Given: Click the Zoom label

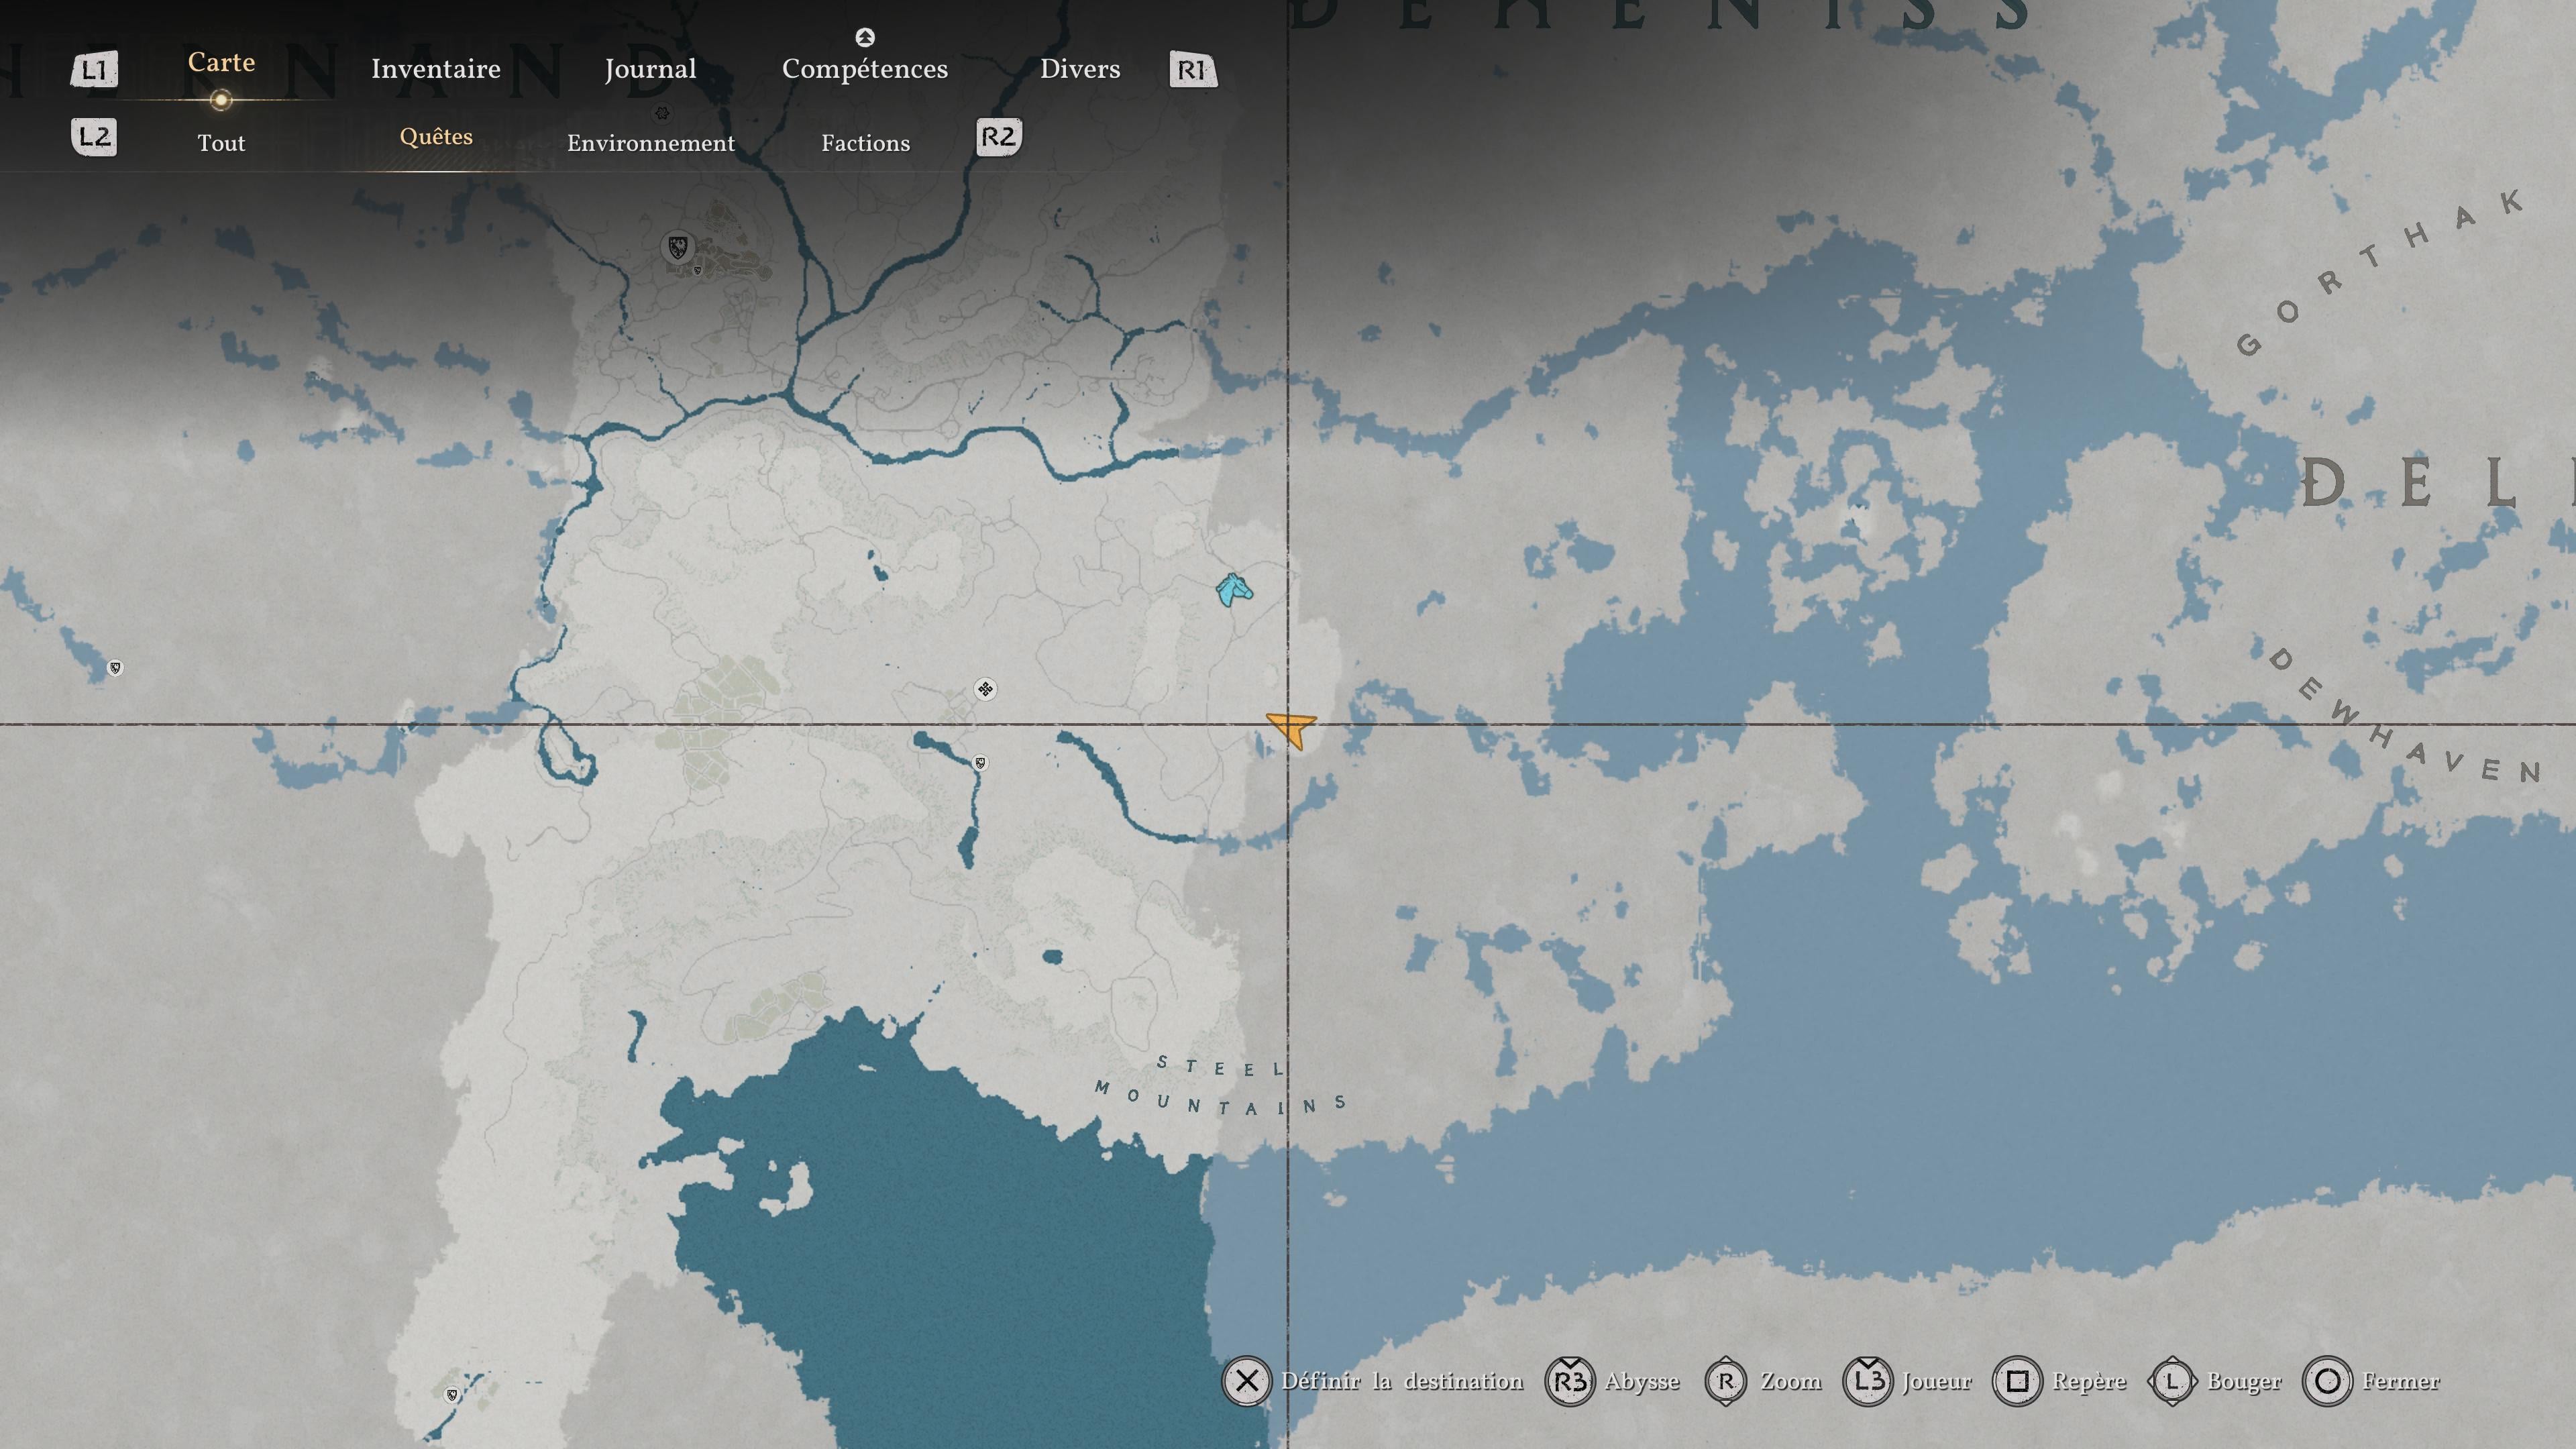Looking at the screenshot, I should pos(1791,1382).
